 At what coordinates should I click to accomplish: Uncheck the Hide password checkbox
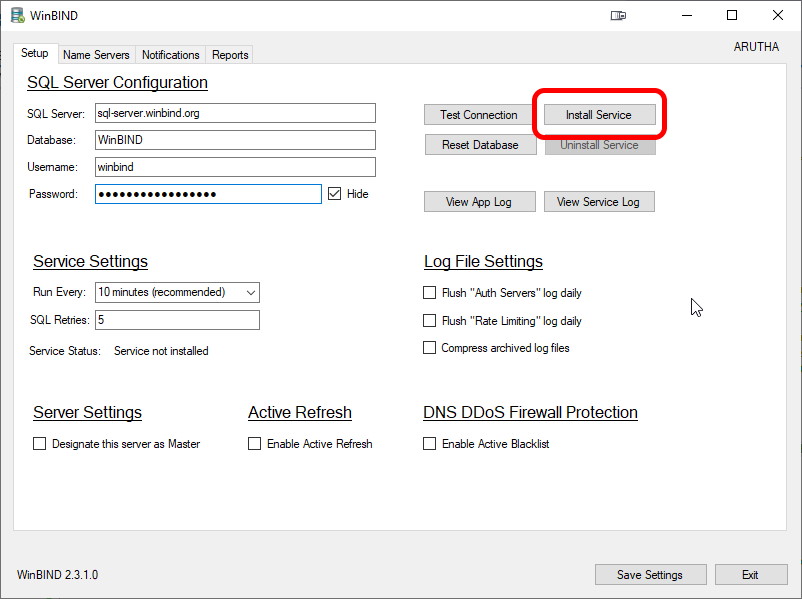point(335,194)
